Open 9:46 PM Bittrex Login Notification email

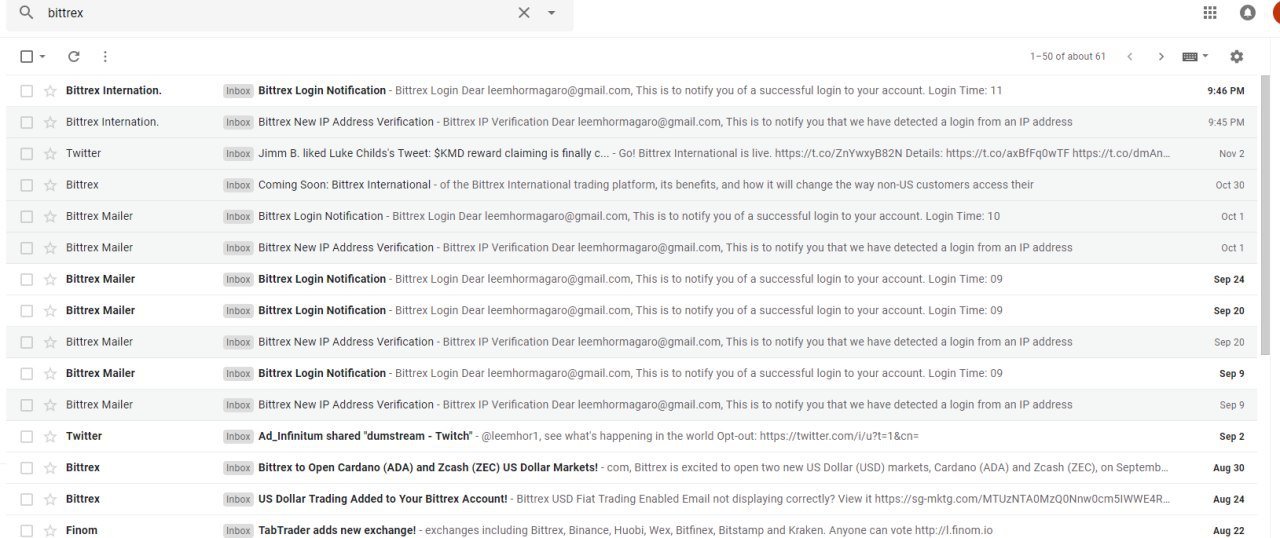coord(632,91)
